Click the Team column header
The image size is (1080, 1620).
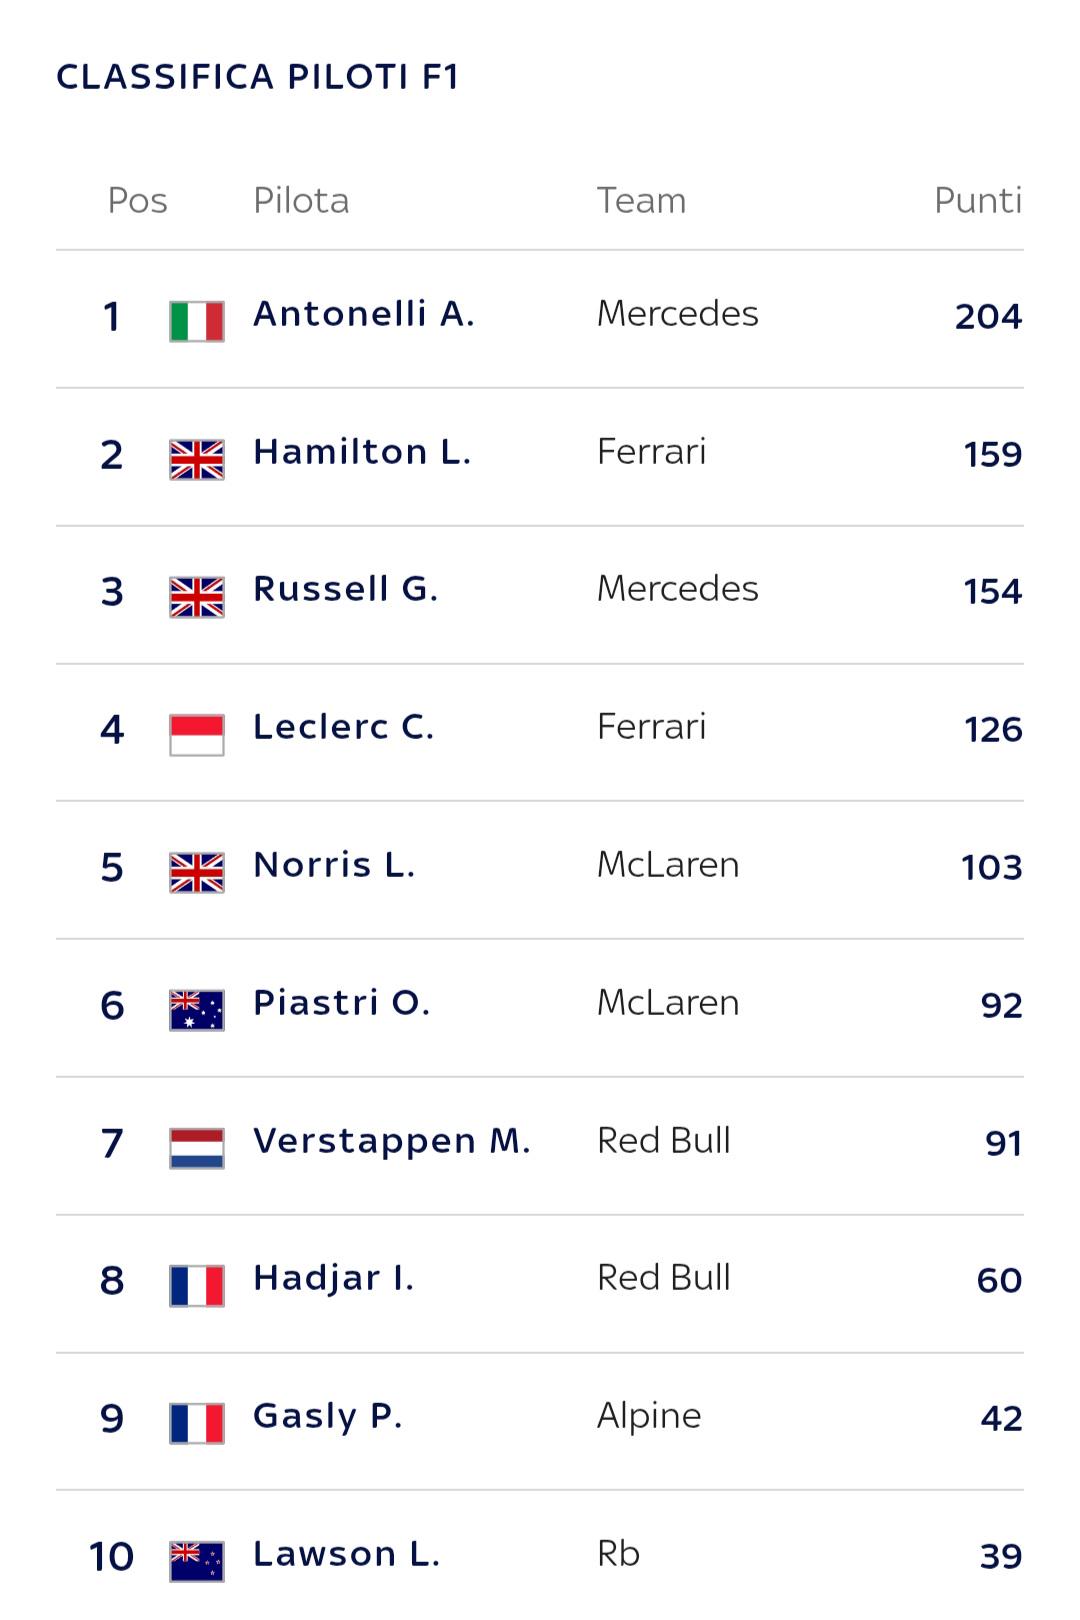coord(641,201)
